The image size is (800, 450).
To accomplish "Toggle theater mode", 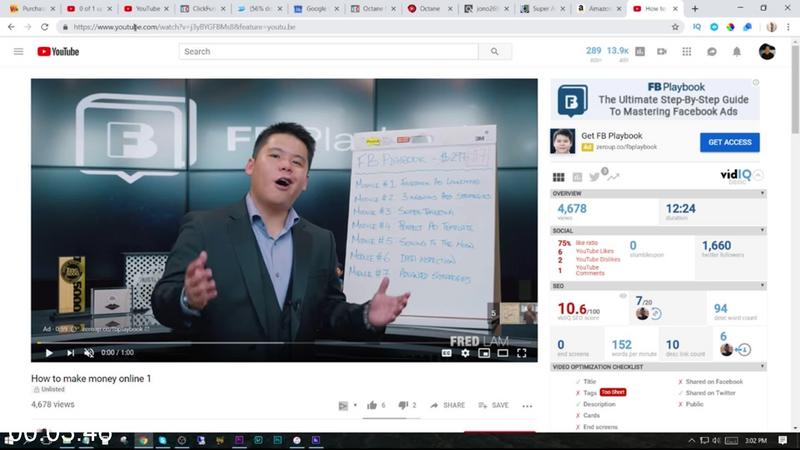I will click(503, 353).
